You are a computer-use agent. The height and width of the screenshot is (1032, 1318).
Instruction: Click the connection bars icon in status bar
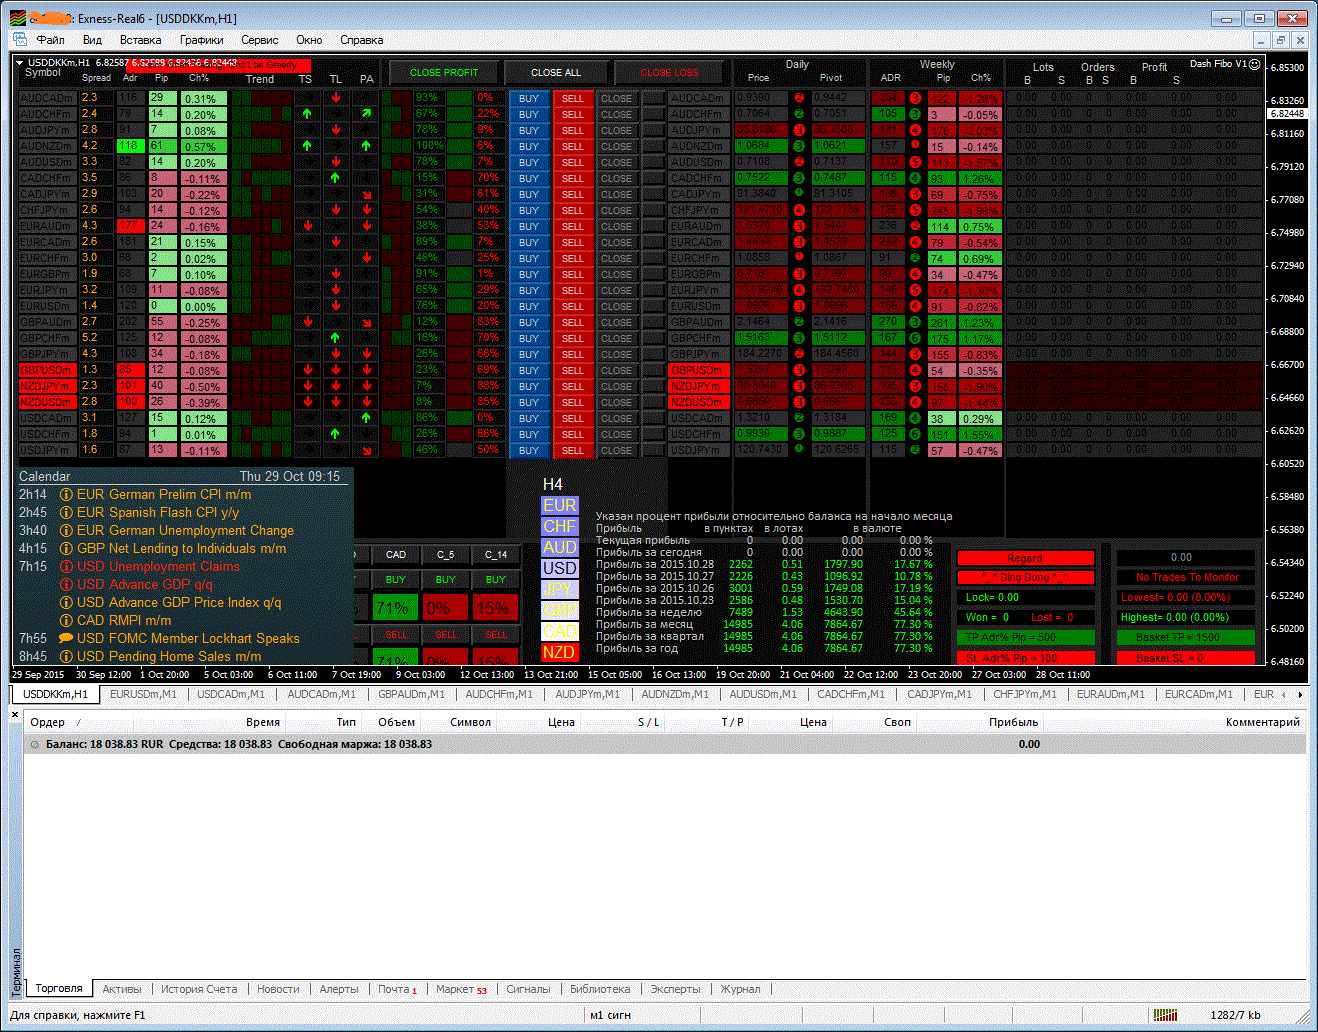pyautogui.click(x=1165, y=1015)
